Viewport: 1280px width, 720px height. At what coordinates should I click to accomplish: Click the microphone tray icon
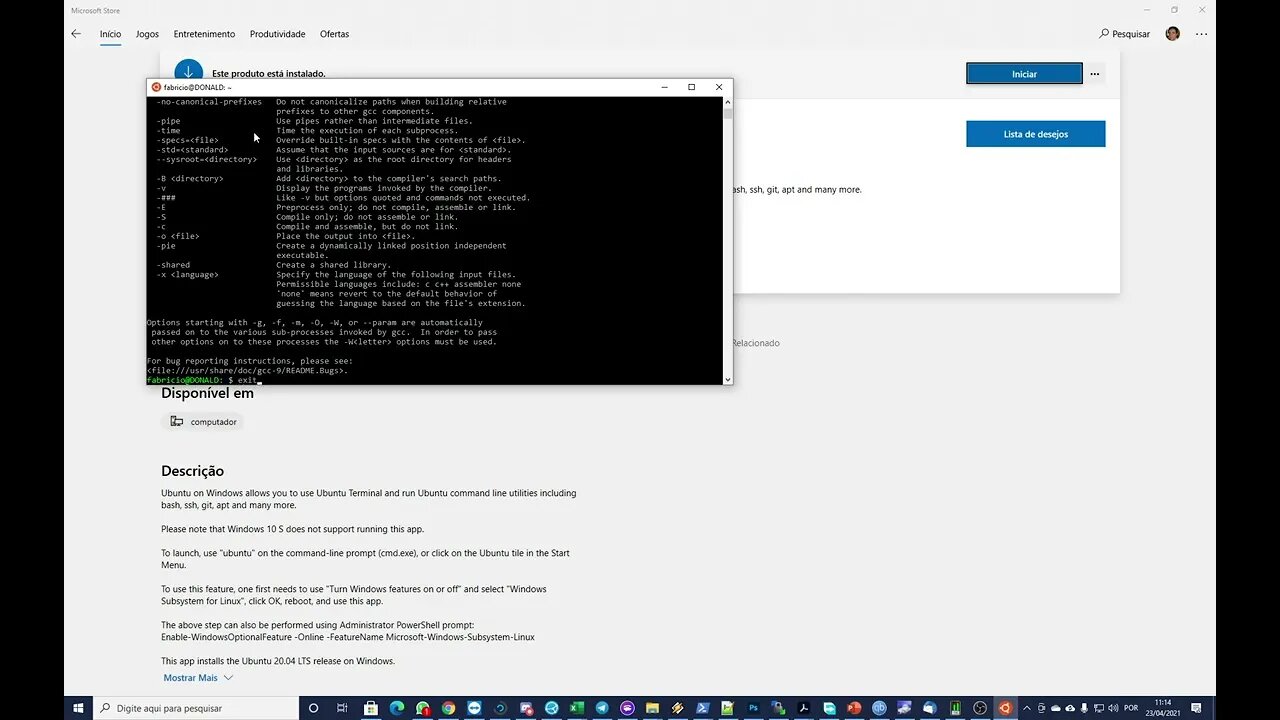1084,708
